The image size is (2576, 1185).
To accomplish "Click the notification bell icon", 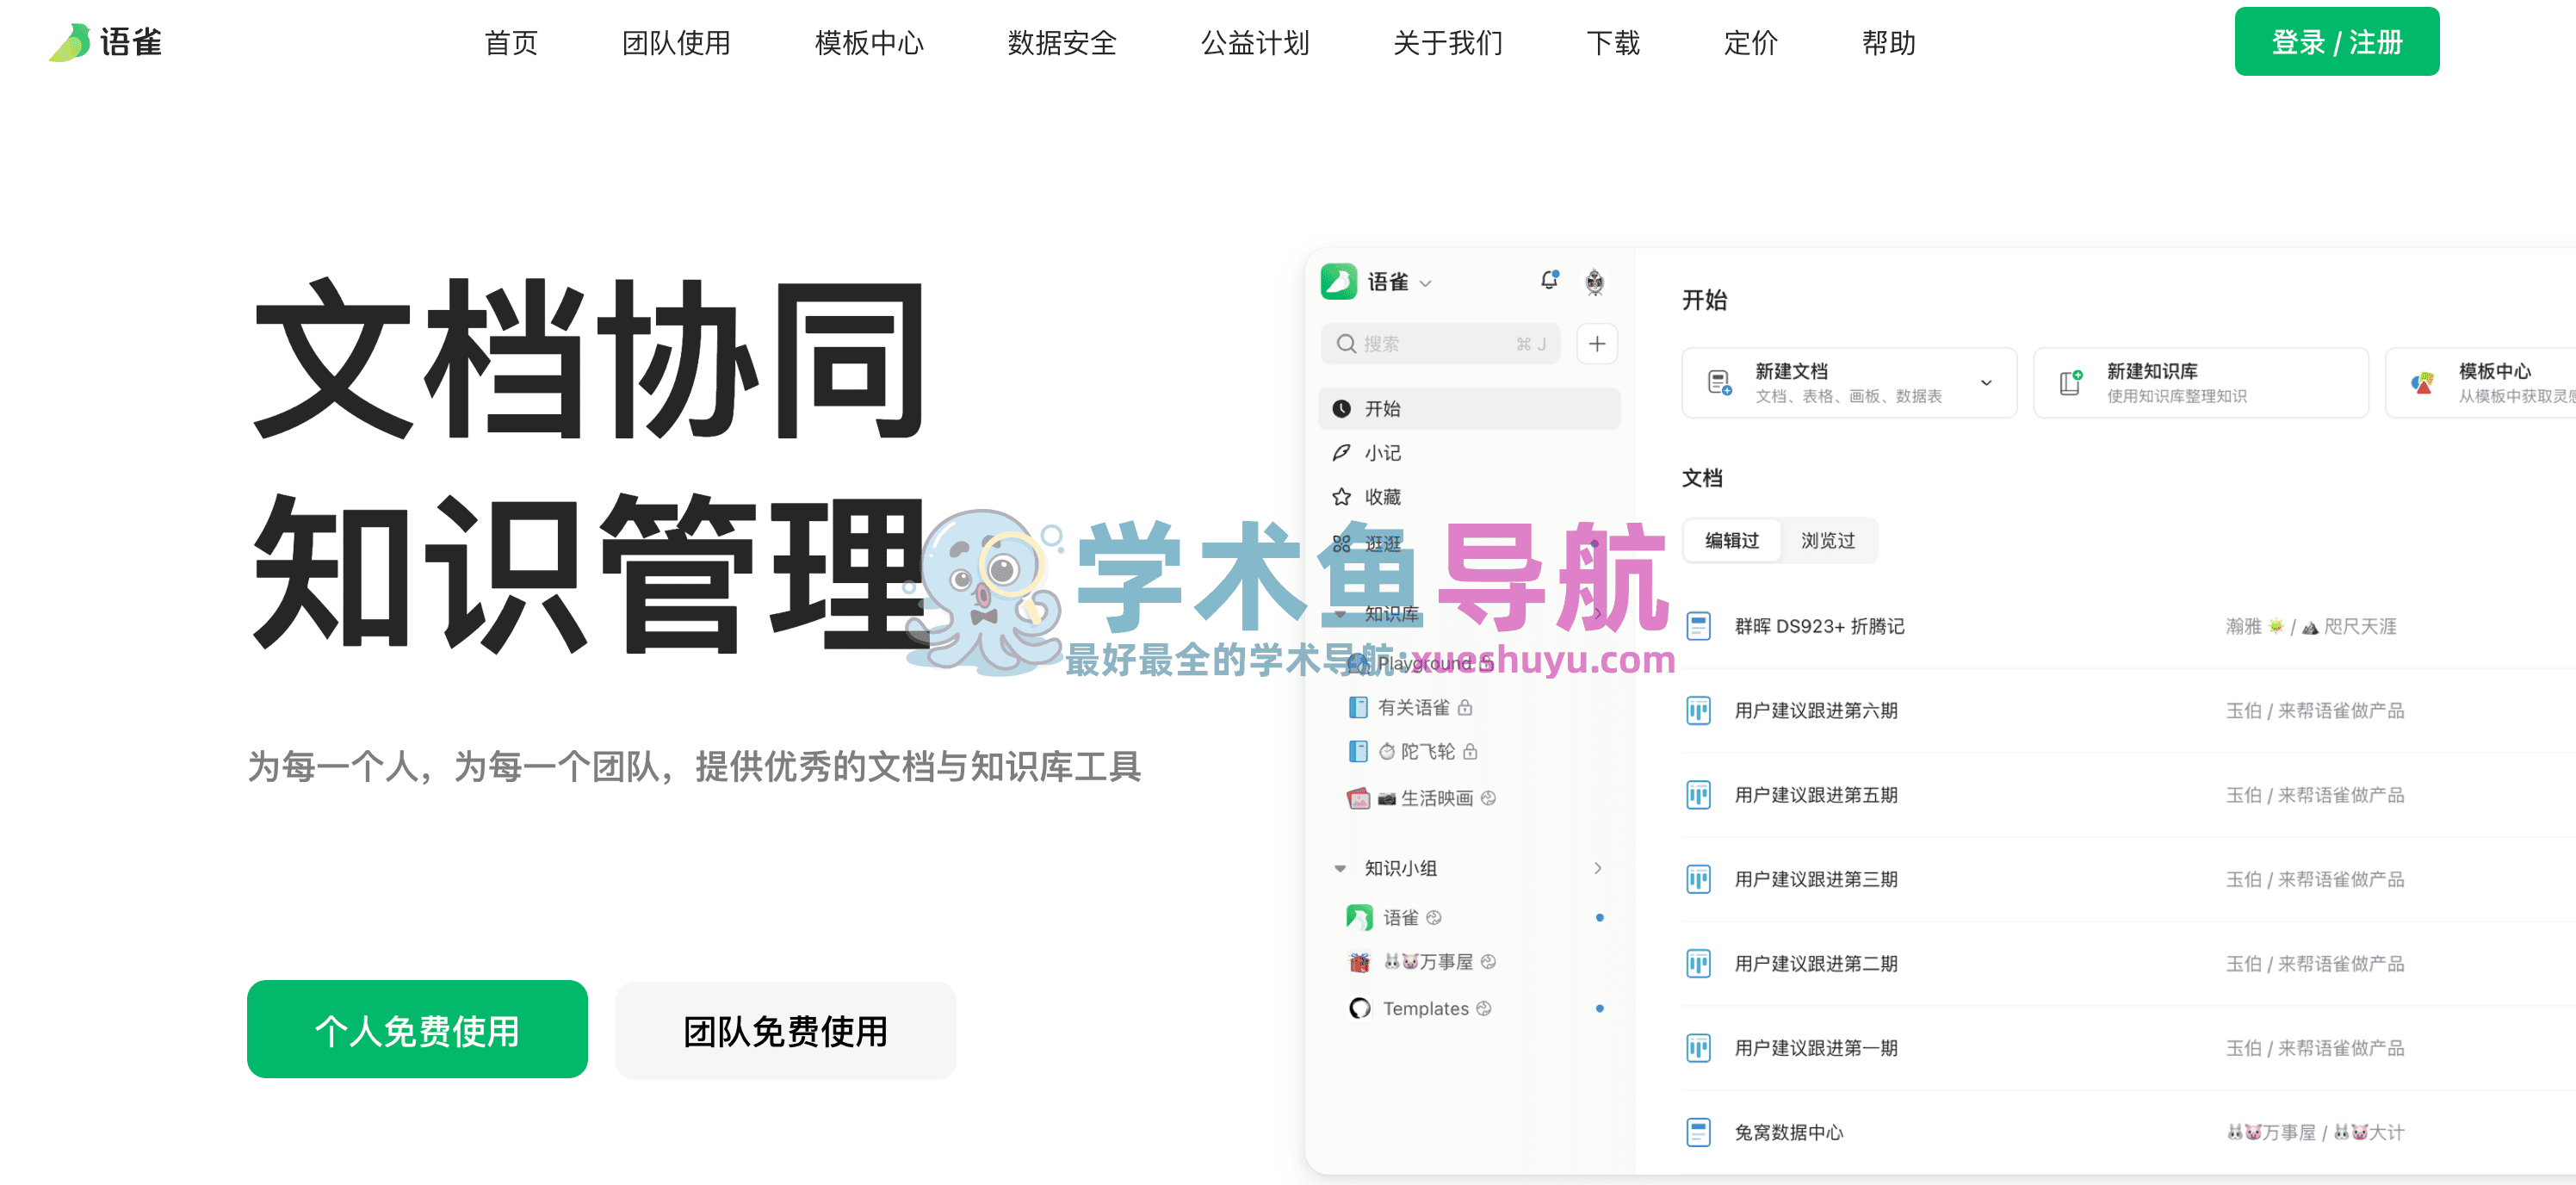I will coord(1549,281).
